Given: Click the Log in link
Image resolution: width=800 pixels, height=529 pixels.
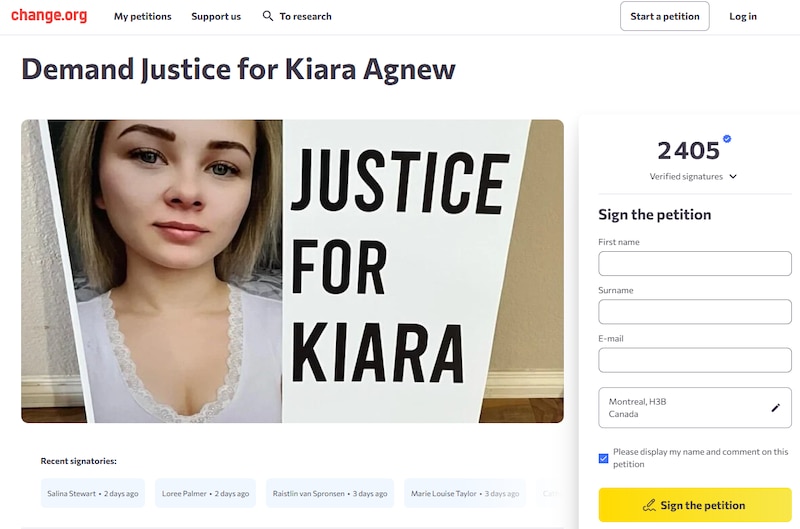Looking at the screenshot, I should 743,16.
